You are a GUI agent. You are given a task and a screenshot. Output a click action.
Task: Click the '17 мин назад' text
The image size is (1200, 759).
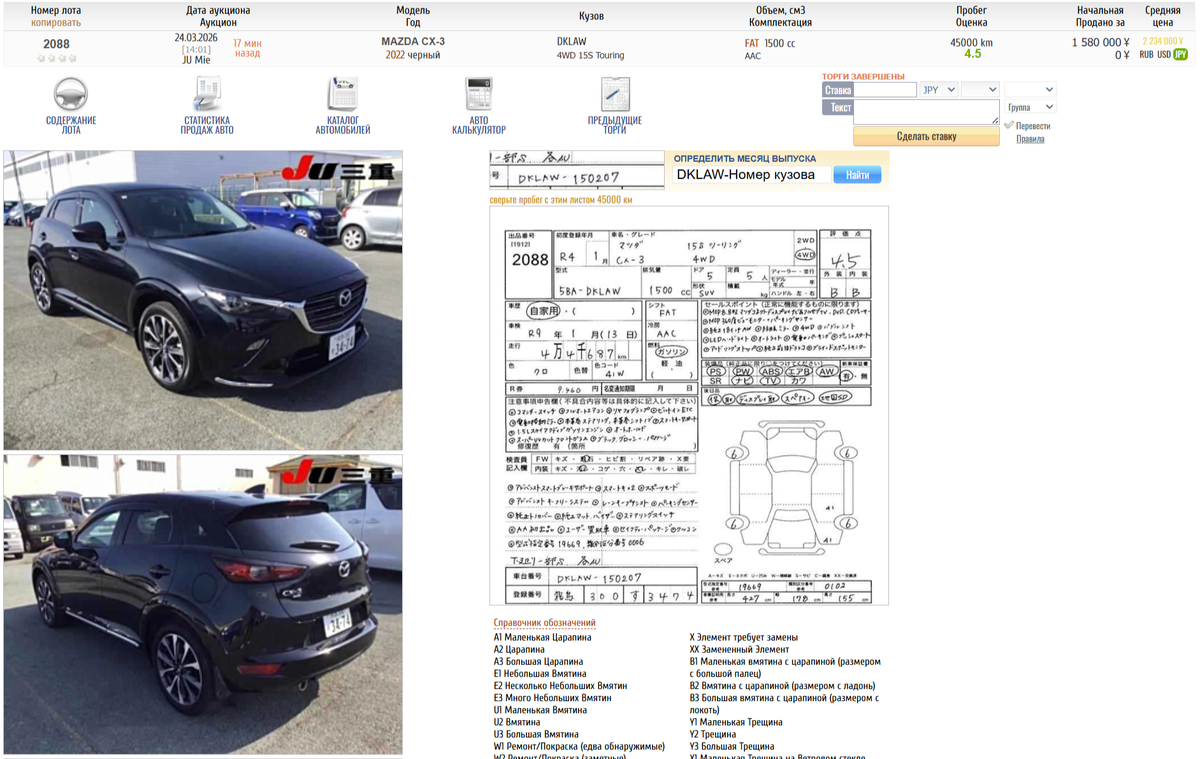tap(247, 48)
